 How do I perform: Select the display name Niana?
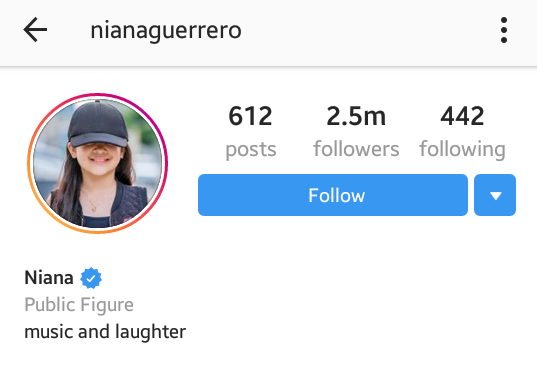[x=49, y=278]
